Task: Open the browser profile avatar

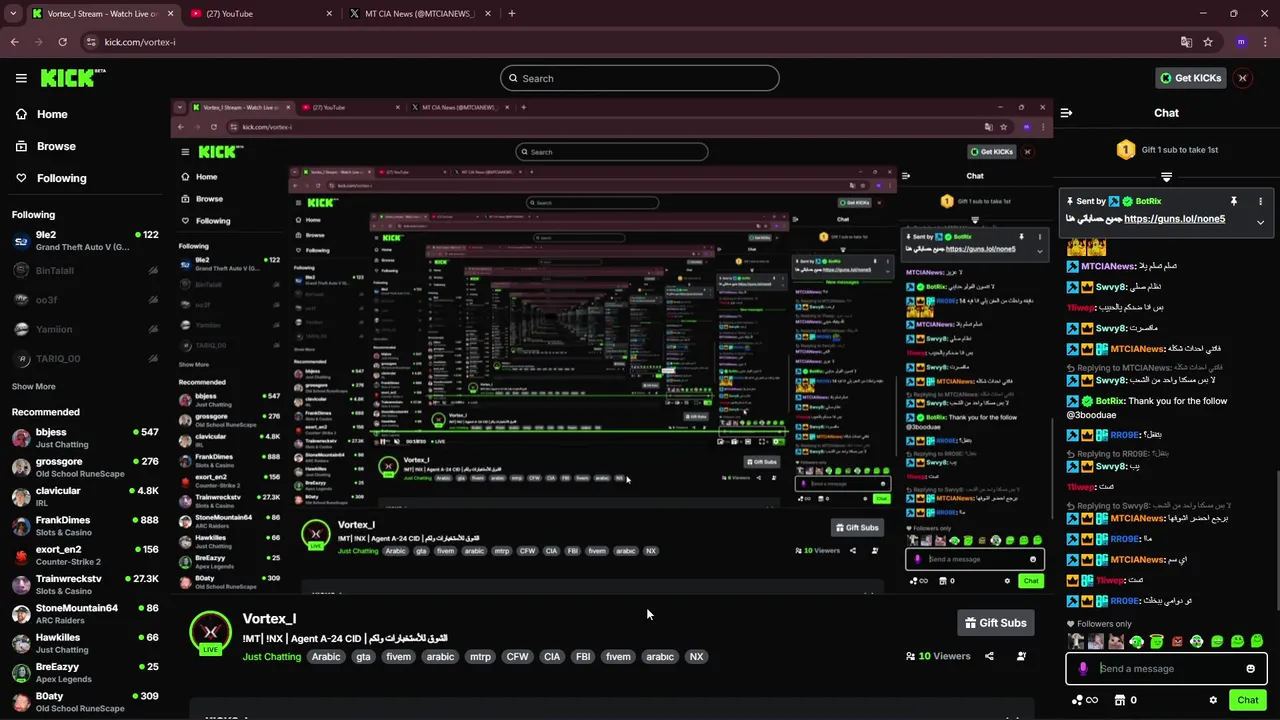Action: point(1241,42)
